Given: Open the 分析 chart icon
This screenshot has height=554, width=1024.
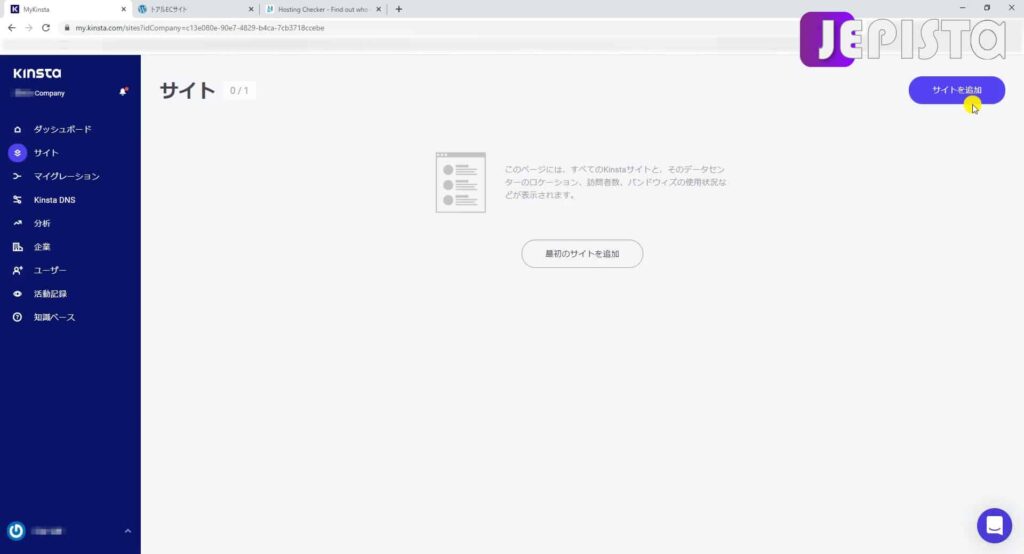Looking at the screenshot, I should coord(18,223).
